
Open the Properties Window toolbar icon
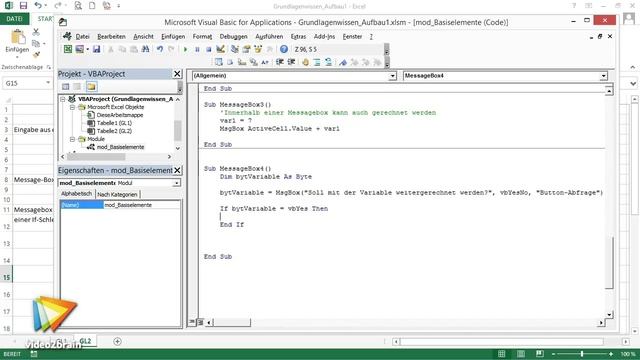[x=246, y=49]
